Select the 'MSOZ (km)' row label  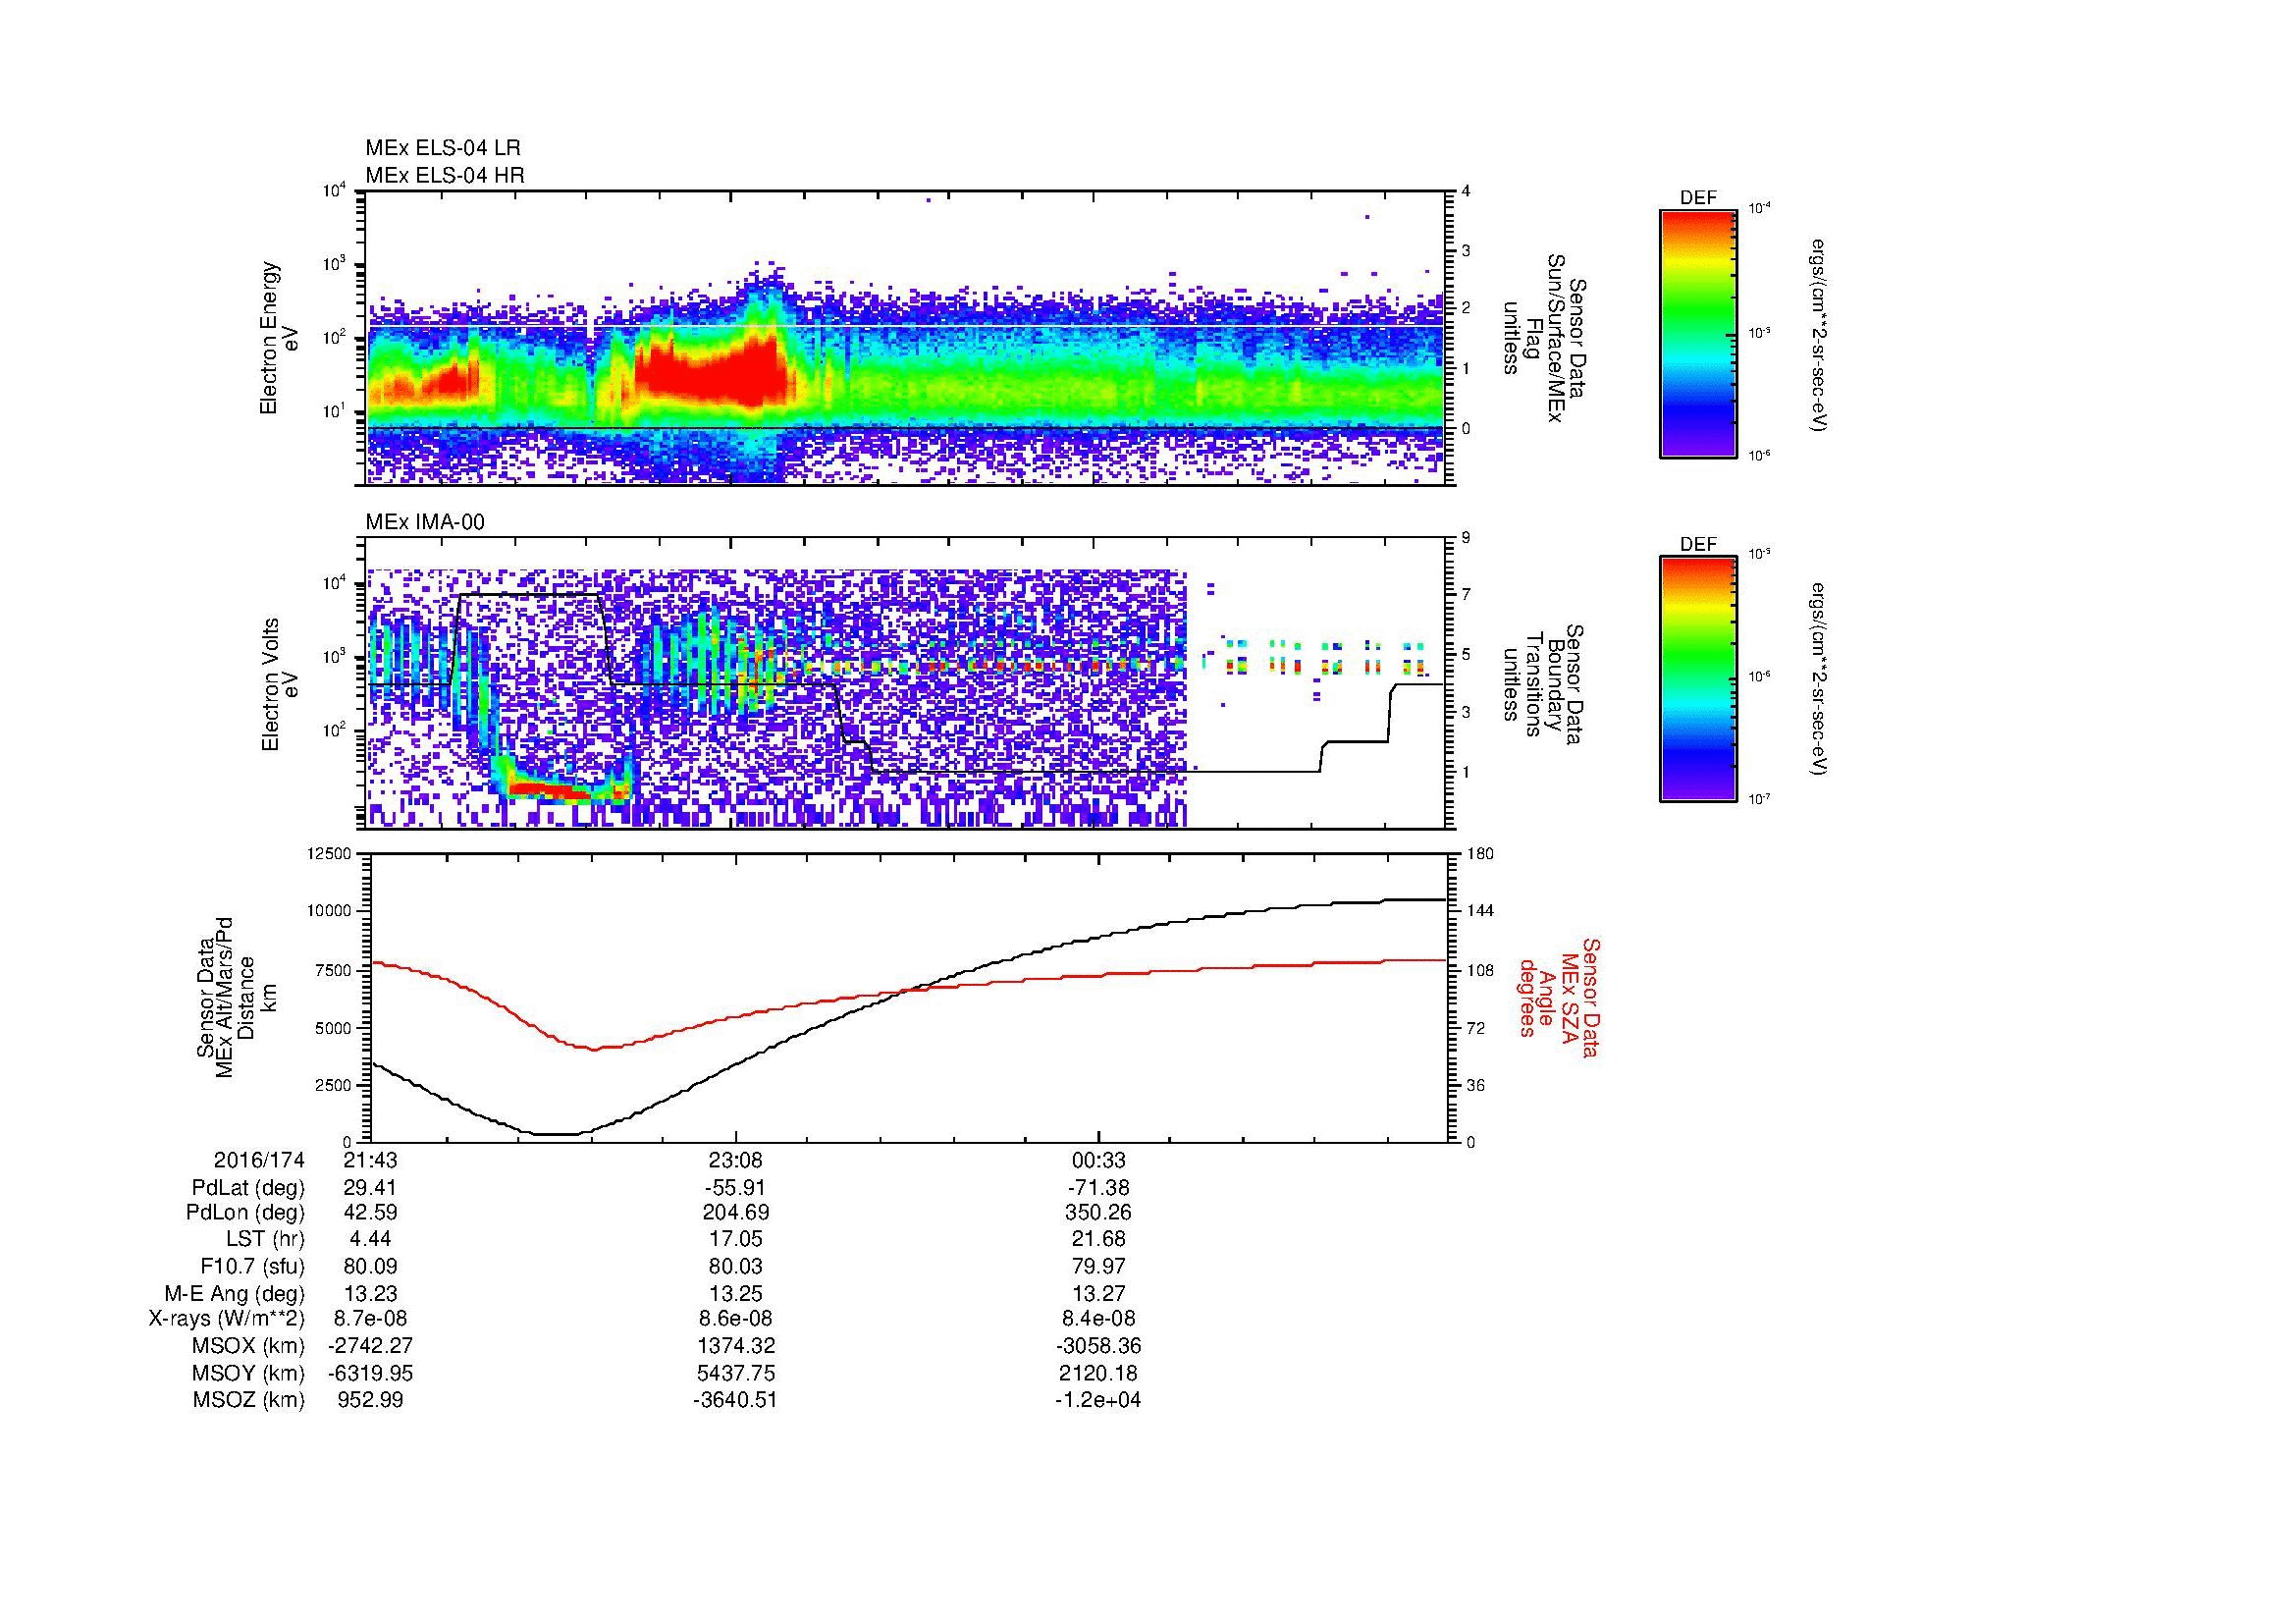point(248,1400)
